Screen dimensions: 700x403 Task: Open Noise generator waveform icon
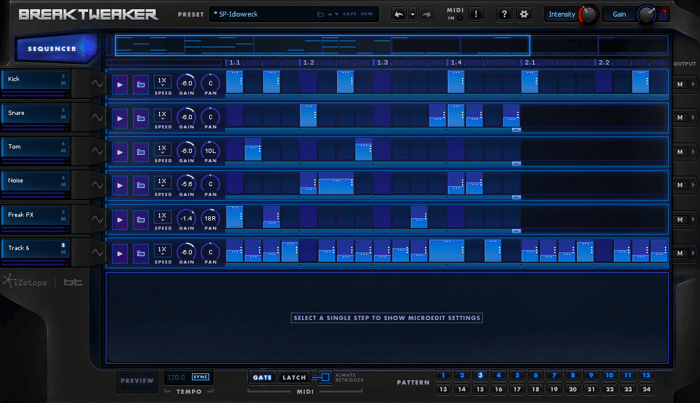(97, 184)
